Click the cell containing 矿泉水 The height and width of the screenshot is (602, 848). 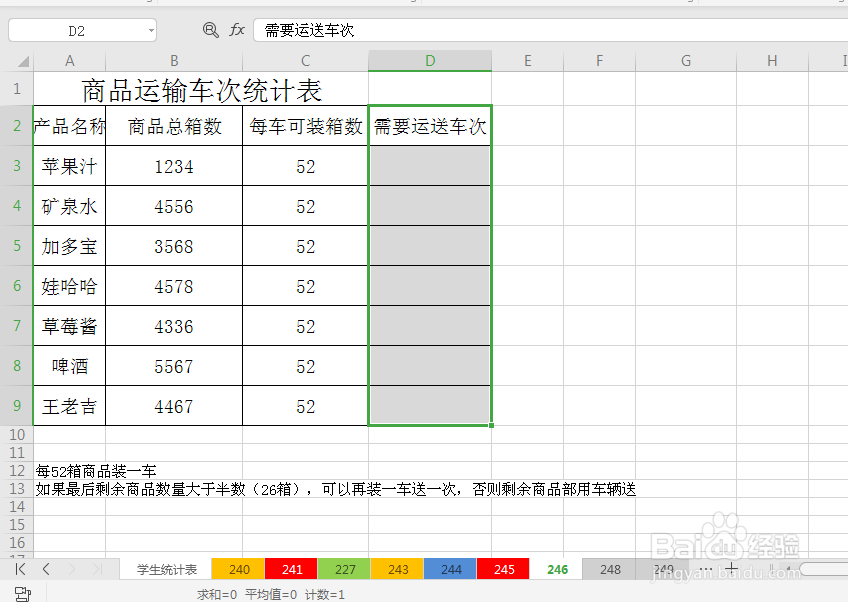pyautogui.click(x=70, y=206)
